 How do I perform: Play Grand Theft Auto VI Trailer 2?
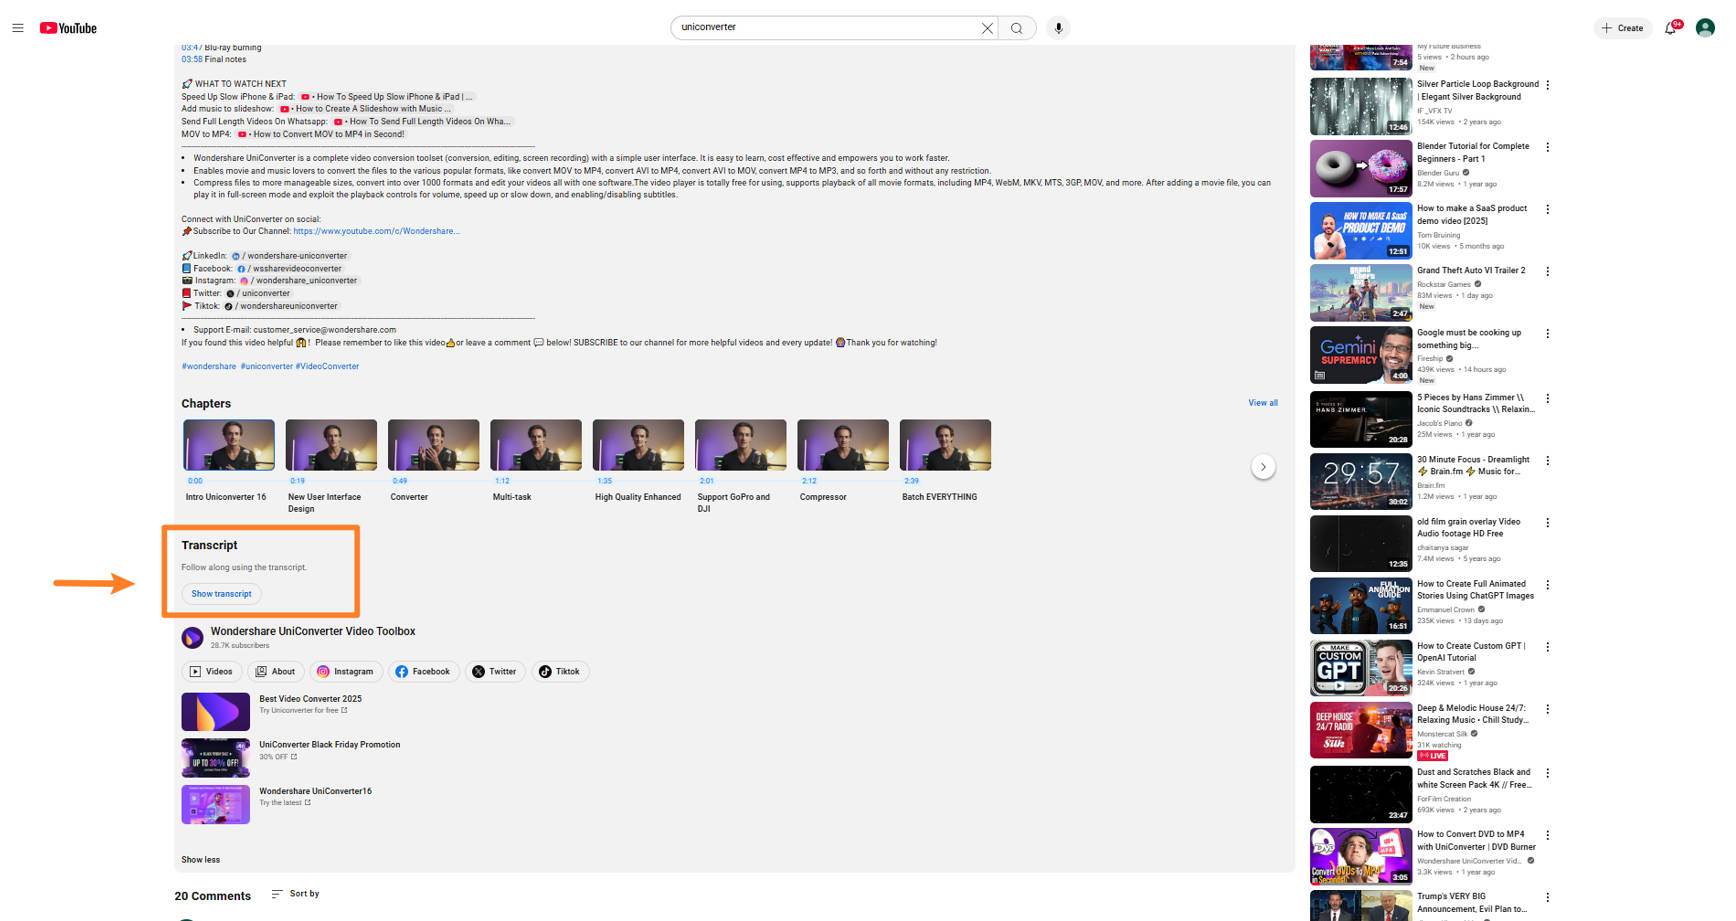1361,292
